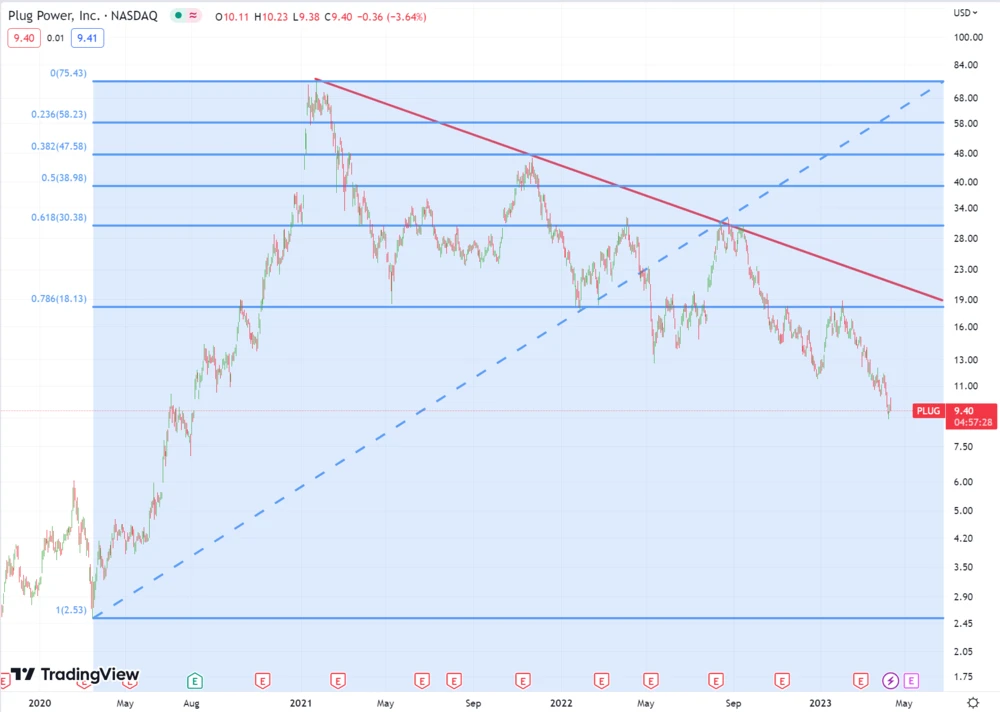Click the 2021 date axis label

(301, 703)
